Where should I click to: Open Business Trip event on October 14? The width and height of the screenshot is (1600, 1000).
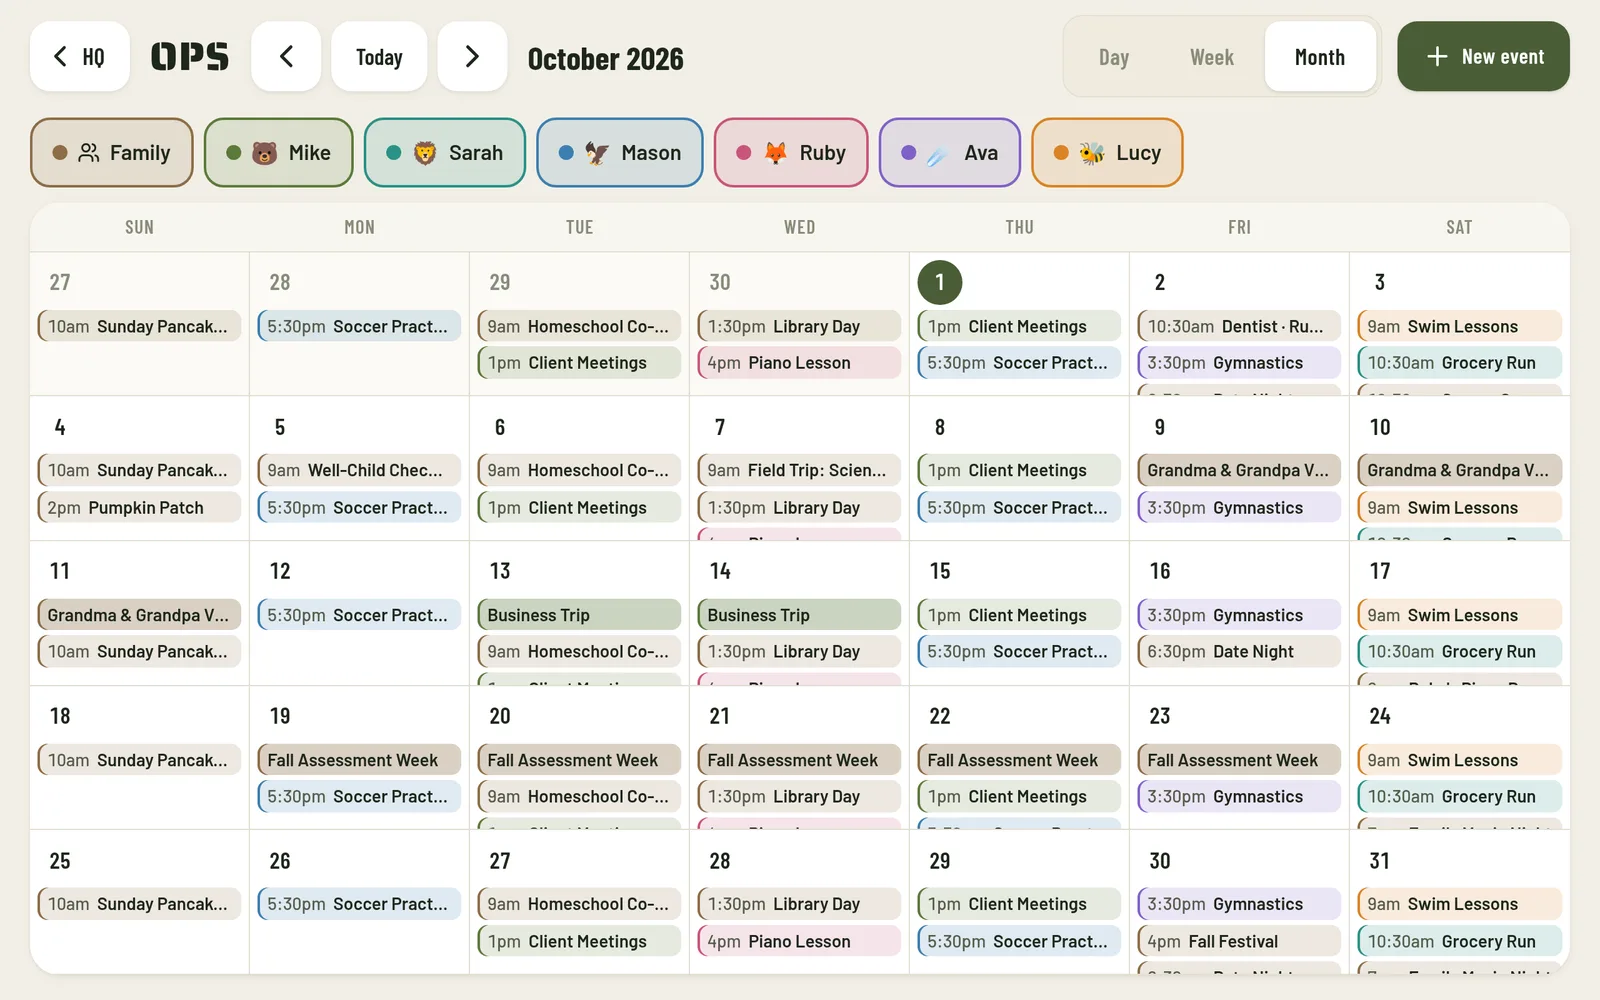[799, 615]
